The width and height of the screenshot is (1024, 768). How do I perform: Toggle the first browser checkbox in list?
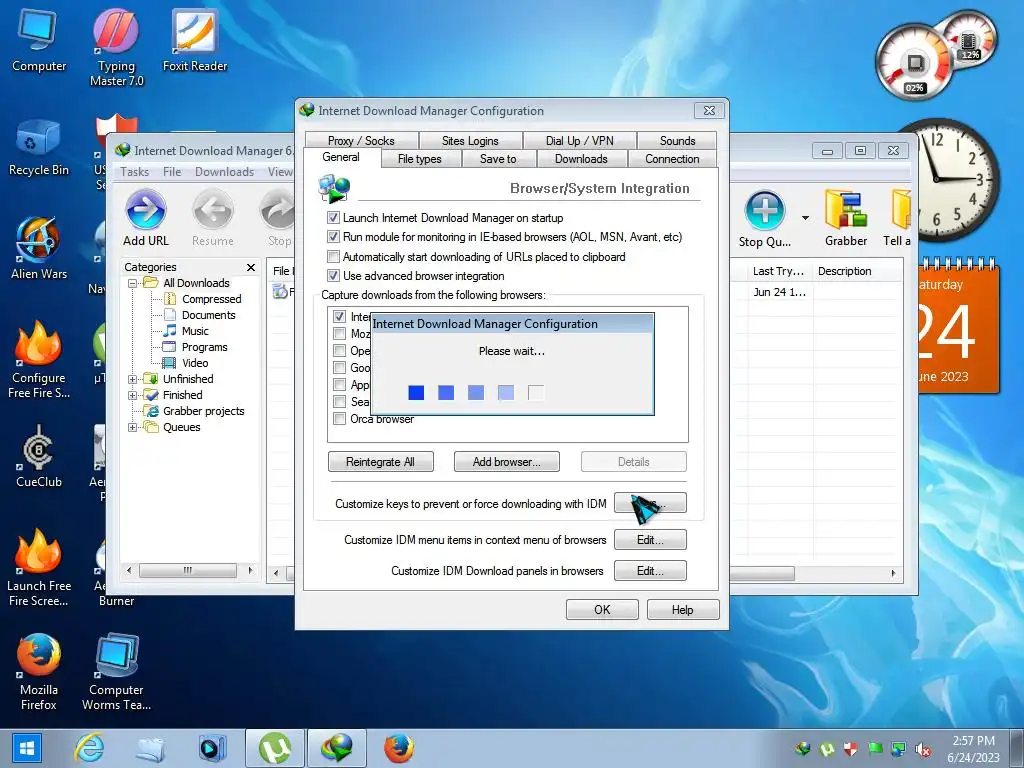coord(340,316)
